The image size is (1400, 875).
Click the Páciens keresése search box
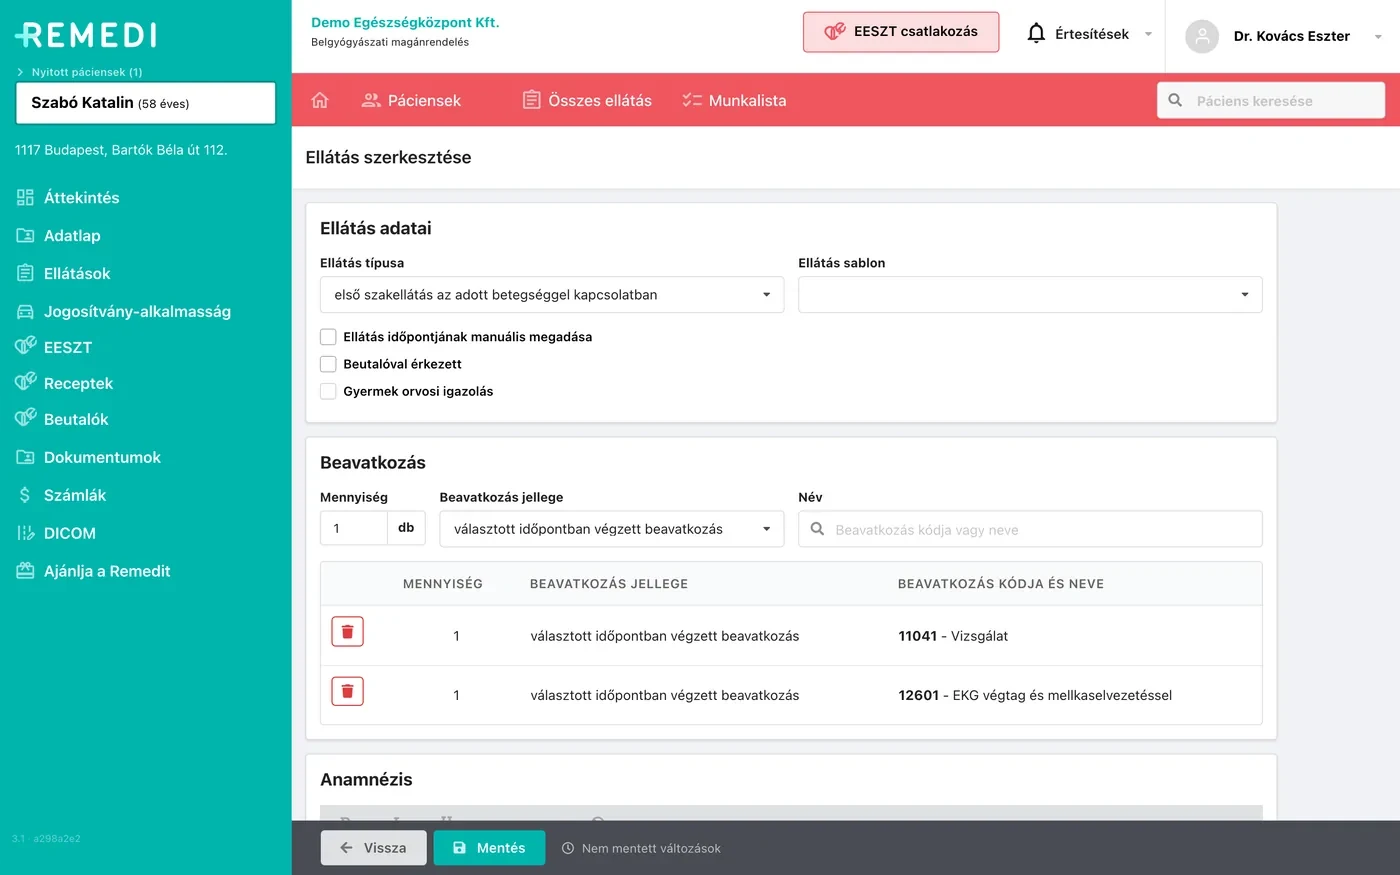pyautogui.click(x=1271, y=100)
